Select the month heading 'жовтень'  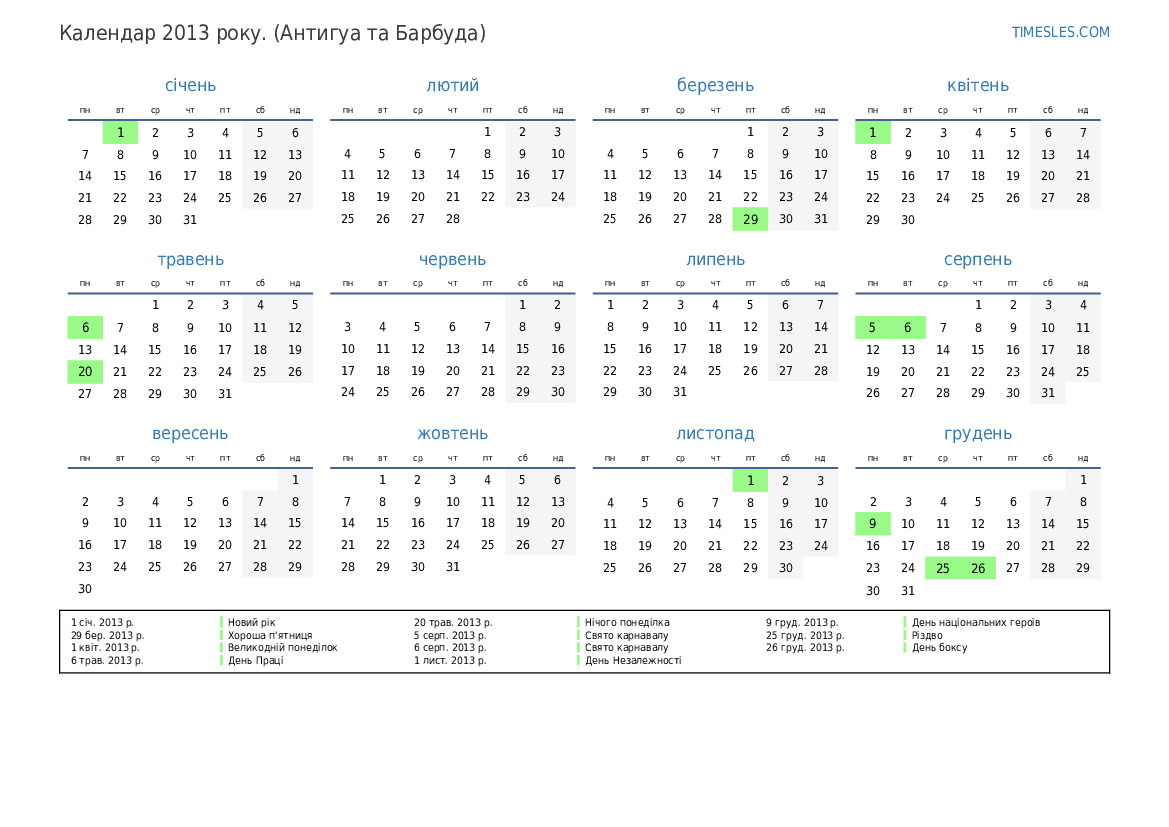(x=453, y=433)
